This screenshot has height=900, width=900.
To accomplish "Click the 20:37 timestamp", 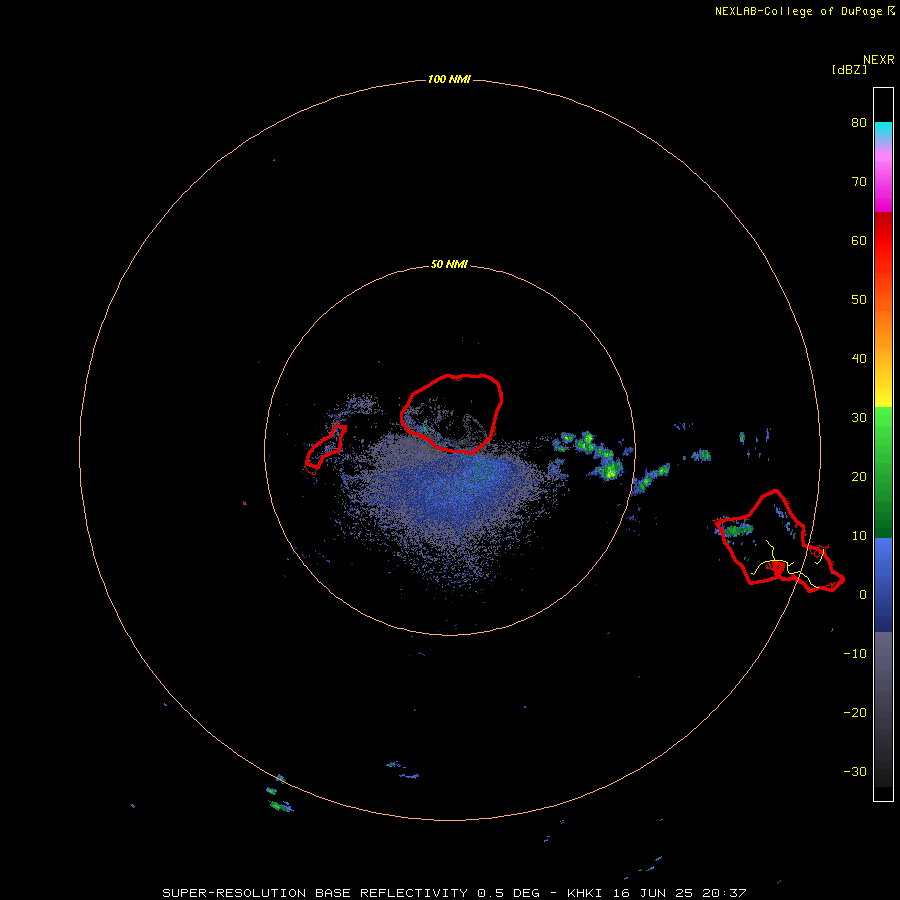I will point(724,893).
